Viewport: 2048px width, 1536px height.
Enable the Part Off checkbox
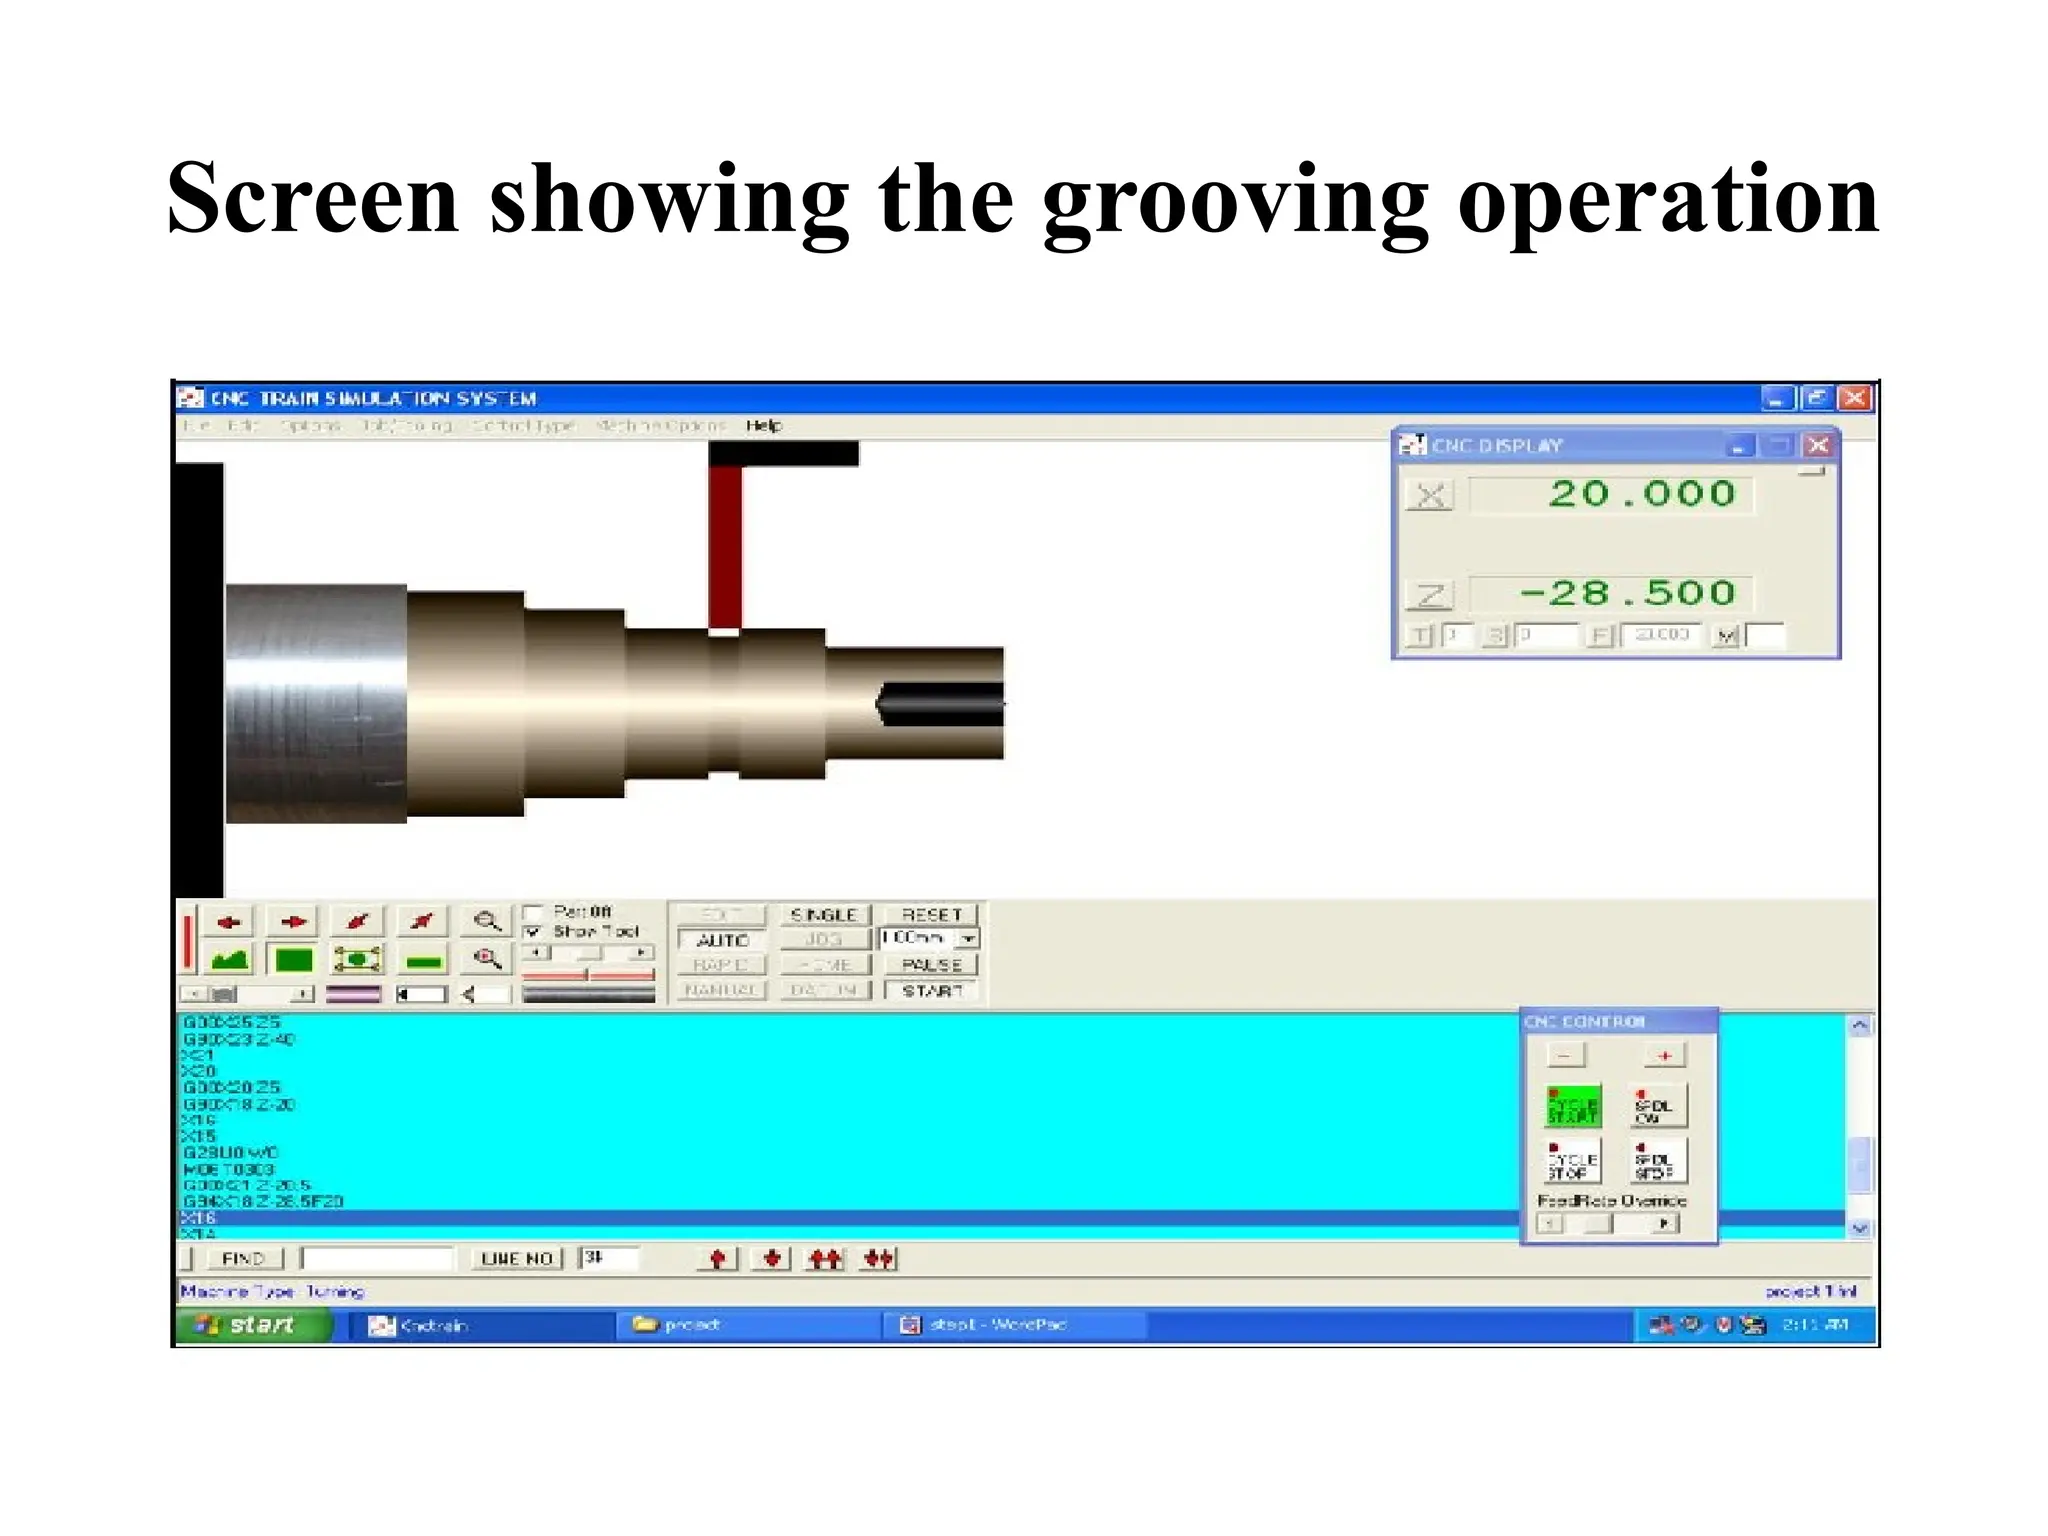(533, 912)
